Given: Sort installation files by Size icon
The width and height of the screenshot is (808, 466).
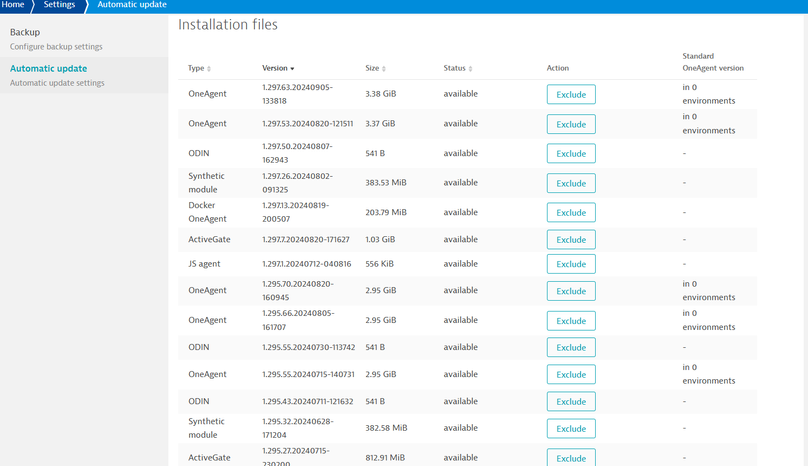Looking at the screenshot, I should click(x=384, y=68).
